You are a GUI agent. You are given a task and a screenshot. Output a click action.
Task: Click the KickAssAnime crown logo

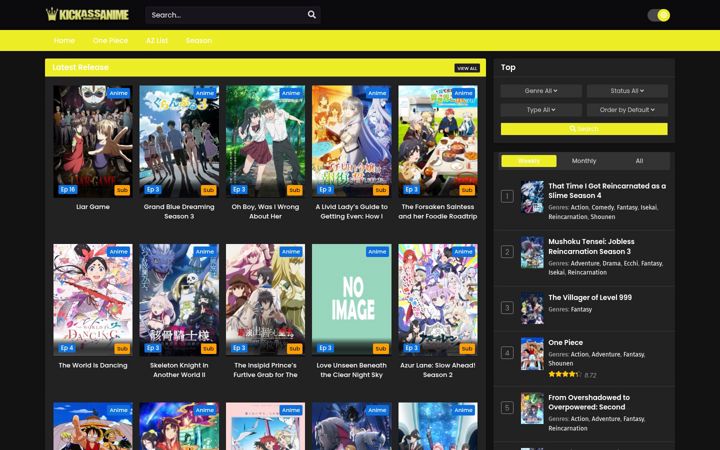(x=87, y=15)
